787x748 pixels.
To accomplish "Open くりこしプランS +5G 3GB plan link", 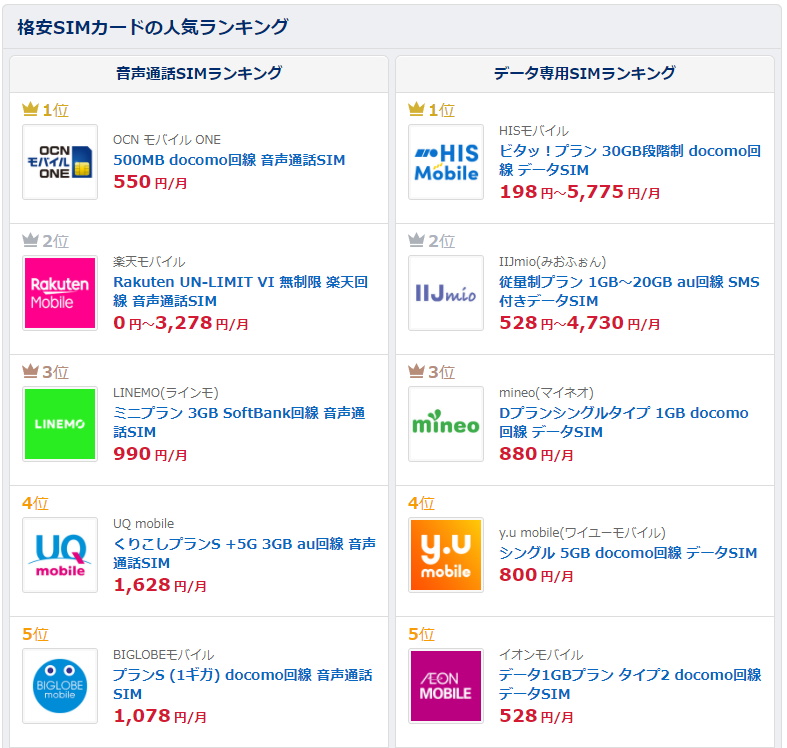I will click(x=244, y=554).
